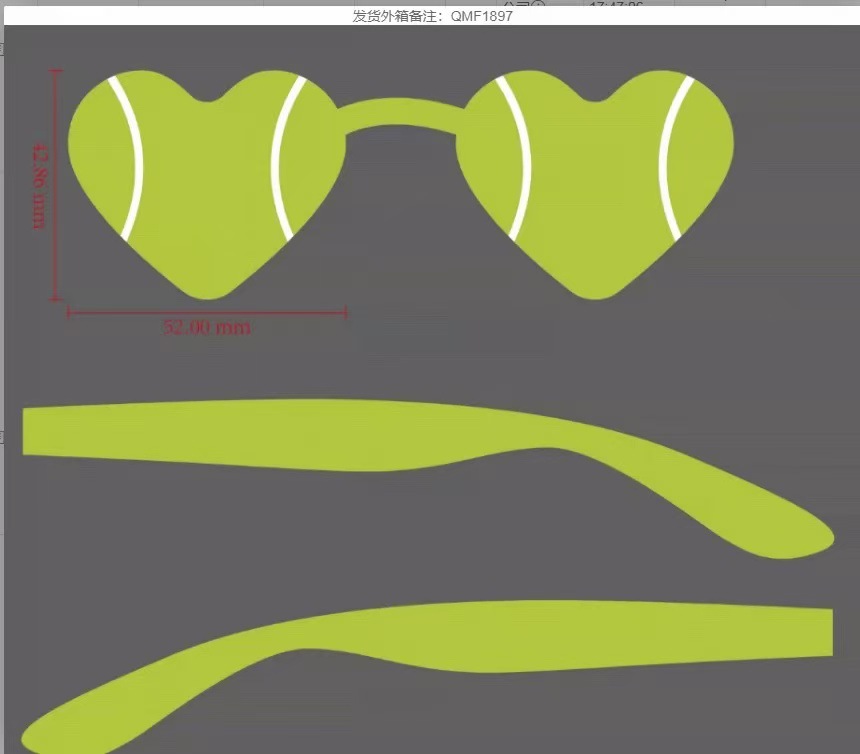Click the curved nose bridge between hearts
This screenshot has height=754, width=860.
pos(400,115)
